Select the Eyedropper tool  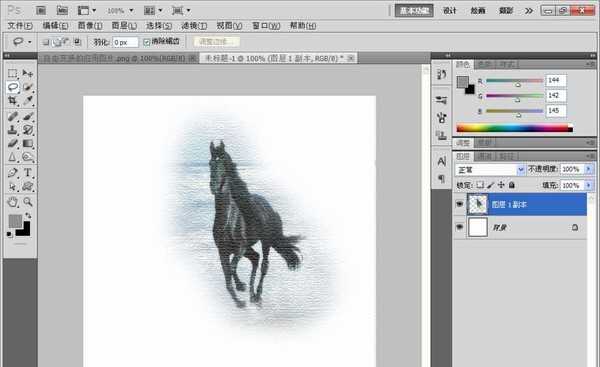coord(28,101)
